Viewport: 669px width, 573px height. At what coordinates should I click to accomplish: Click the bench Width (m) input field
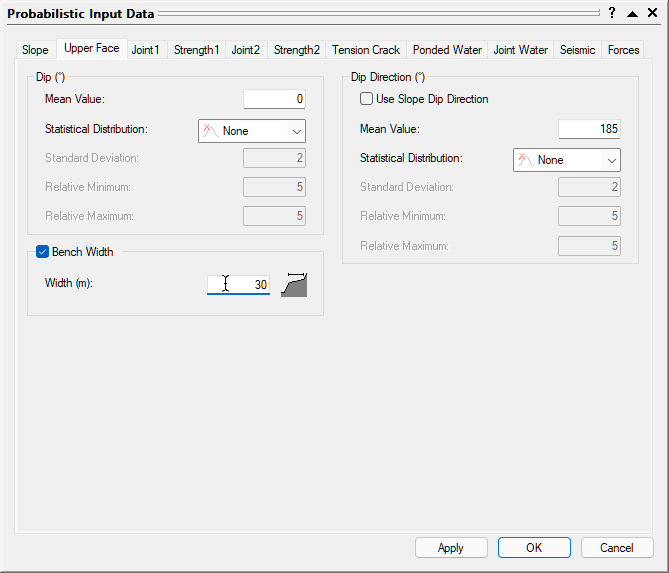pyautogui.click(x=239, y=285)
